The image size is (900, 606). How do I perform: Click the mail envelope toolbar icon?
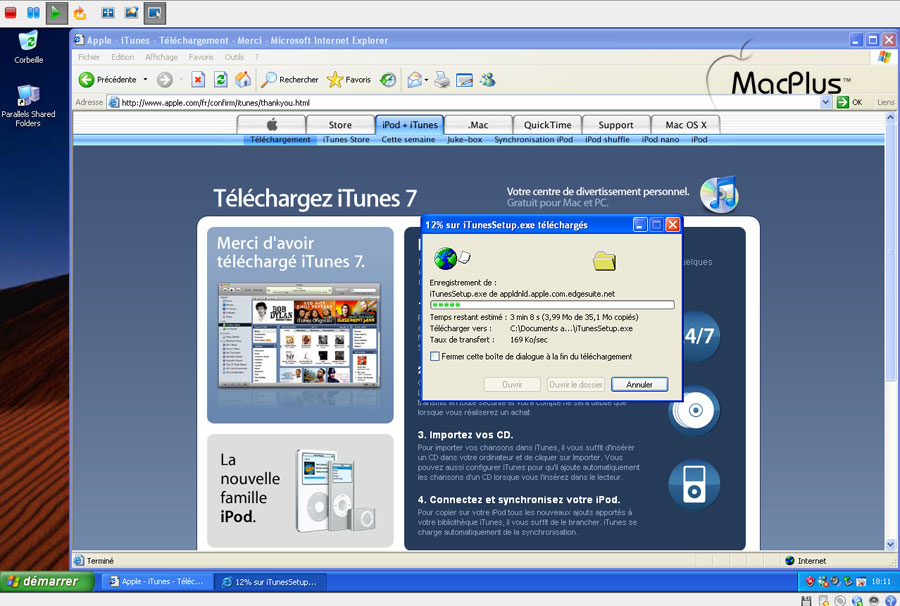coord(414,80)
